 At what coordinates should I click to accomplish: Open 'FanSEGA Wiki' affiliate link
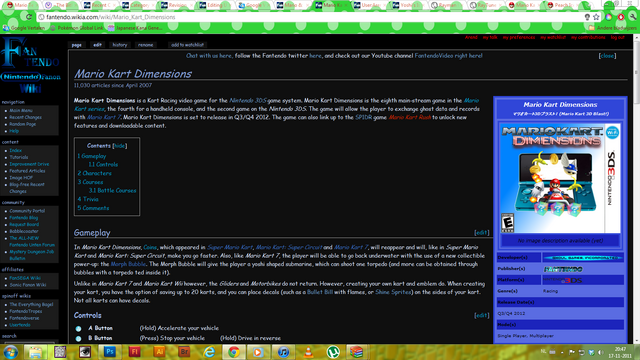coord(25,278)
